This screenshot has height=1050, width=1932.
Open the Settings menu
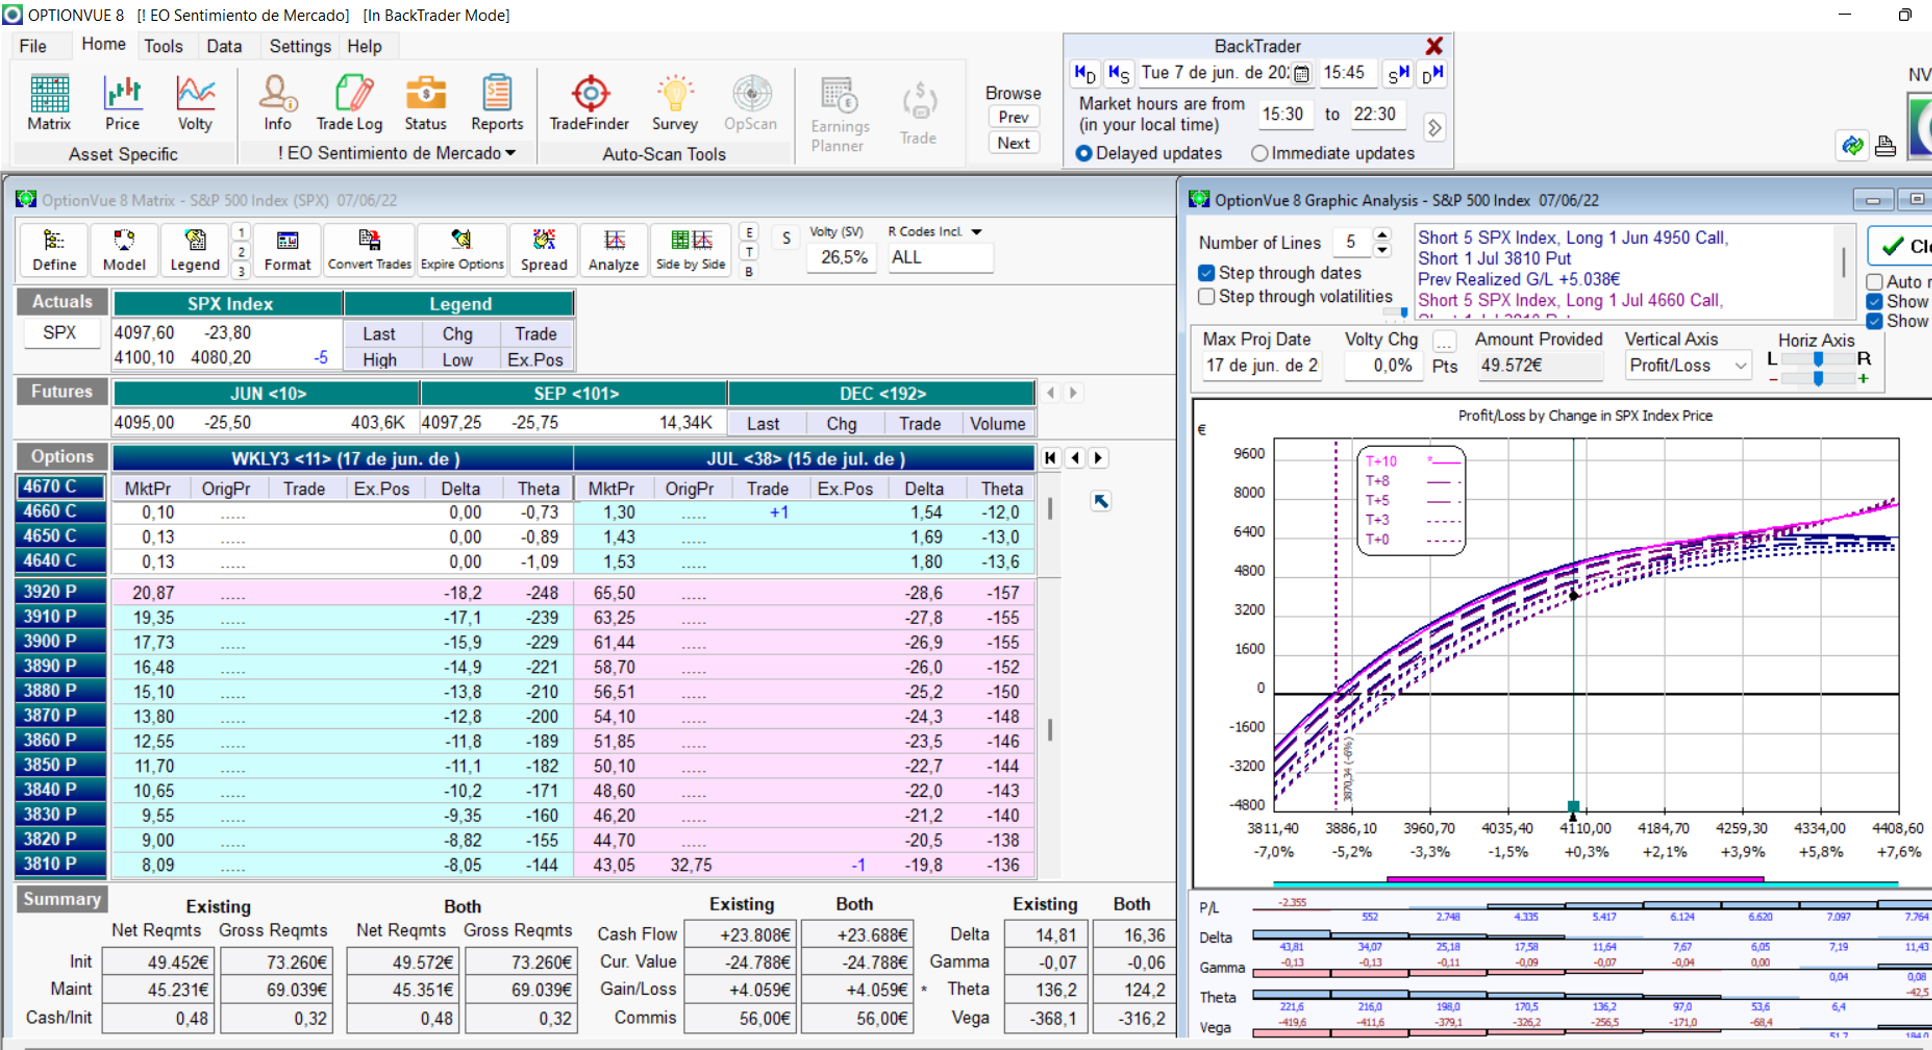point(300,46)
